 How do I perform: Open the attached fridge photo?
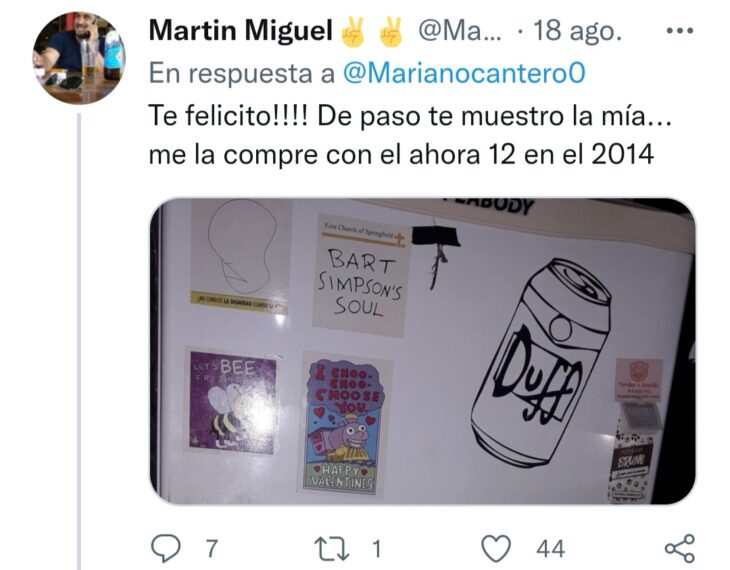click(422, 351)
